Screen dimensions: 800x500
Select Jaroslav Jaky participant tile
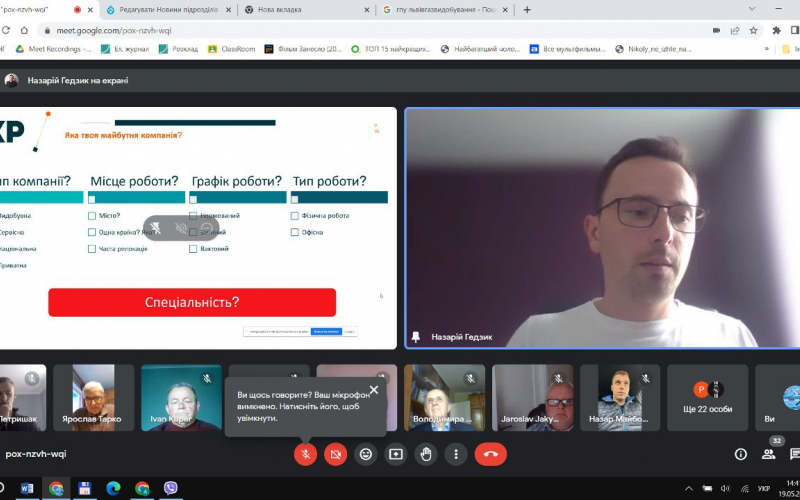tap(532, 397)
